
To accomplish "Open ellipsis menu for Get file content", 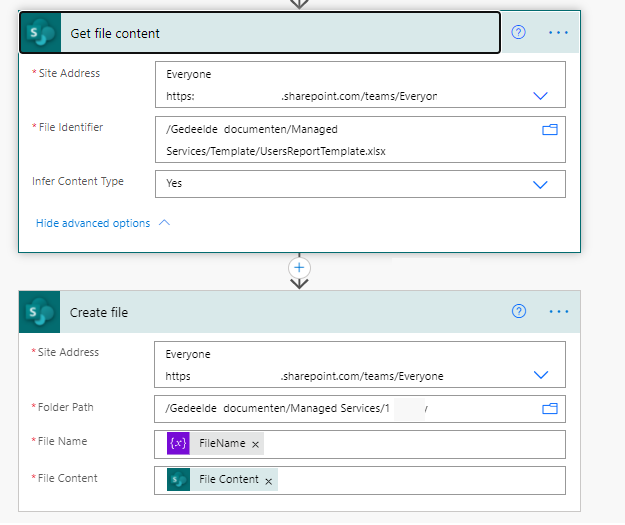I will pyautogui.click(x=558, y=32).
